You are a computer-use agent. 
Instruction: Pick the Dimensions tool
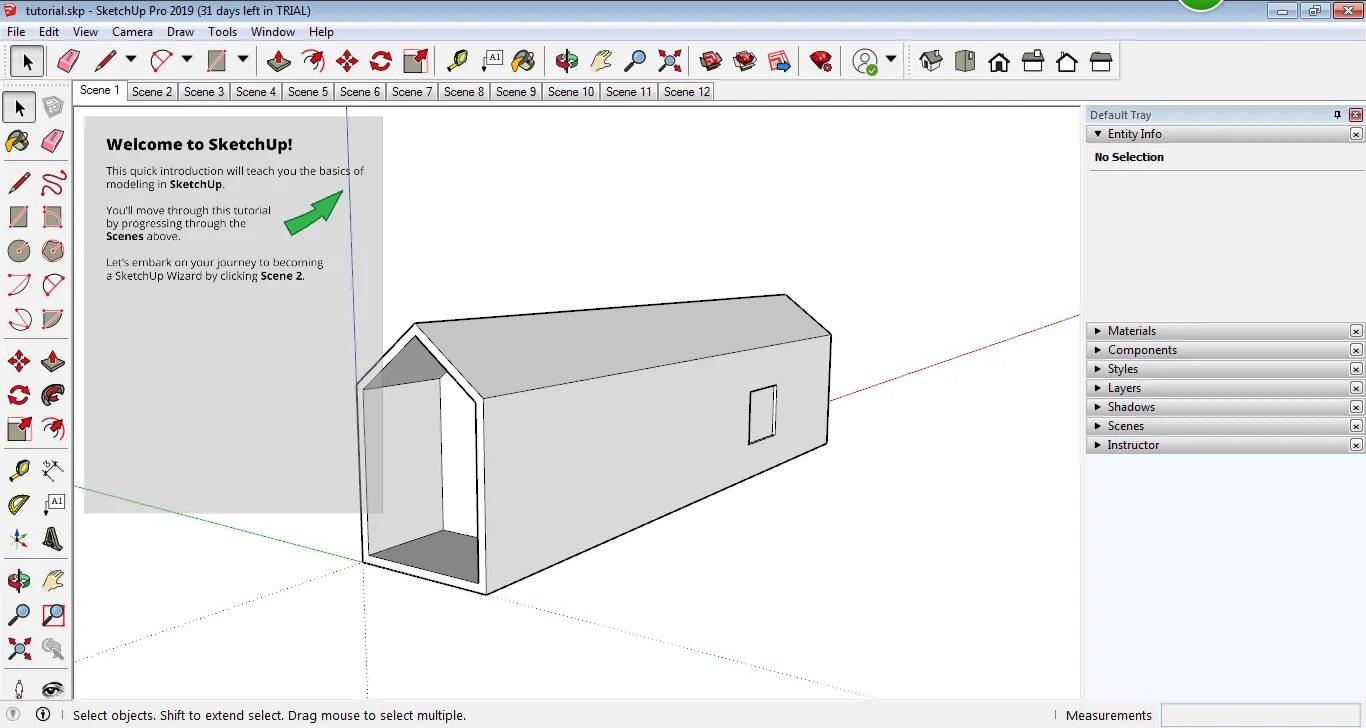(53, 470)
